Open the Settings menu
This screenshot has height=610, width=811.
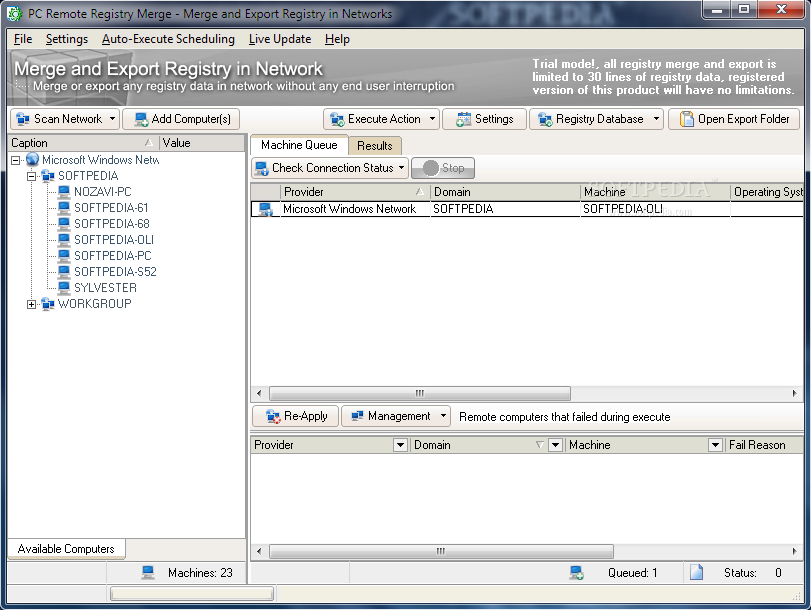click(67, 39)
